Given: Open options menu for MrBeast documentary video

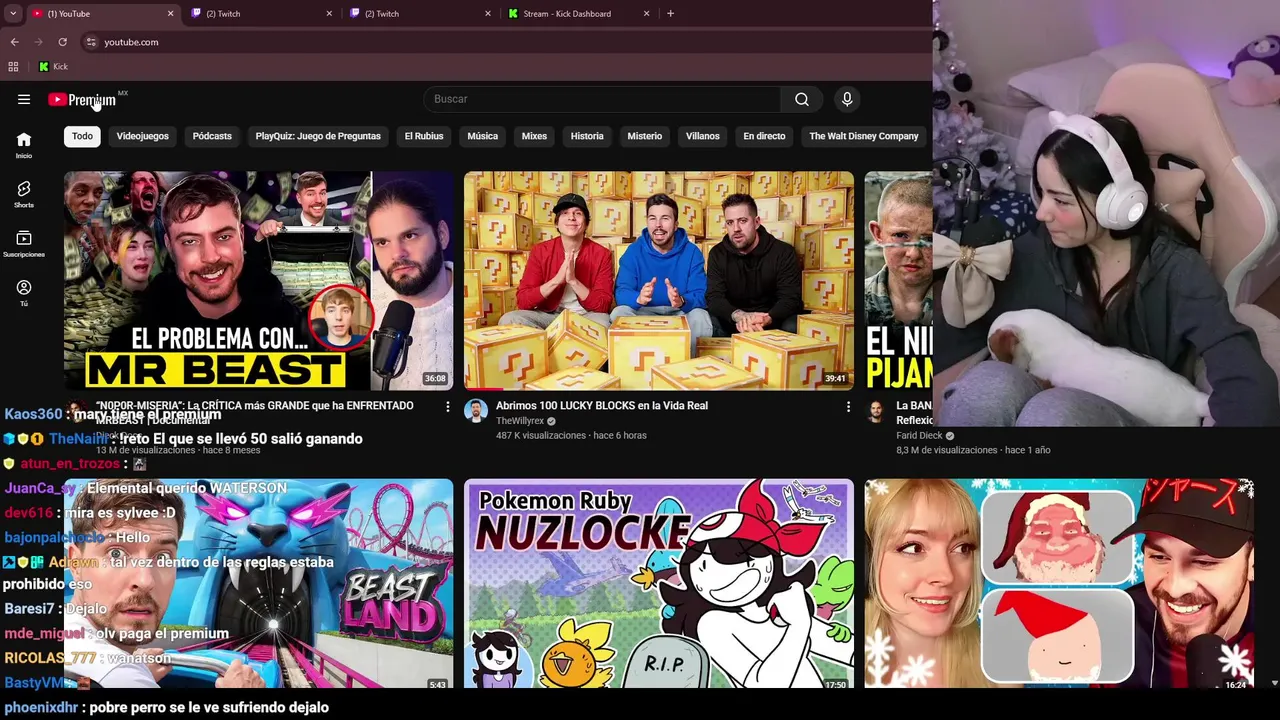Looking at the screenshot, I should [448, 407].
